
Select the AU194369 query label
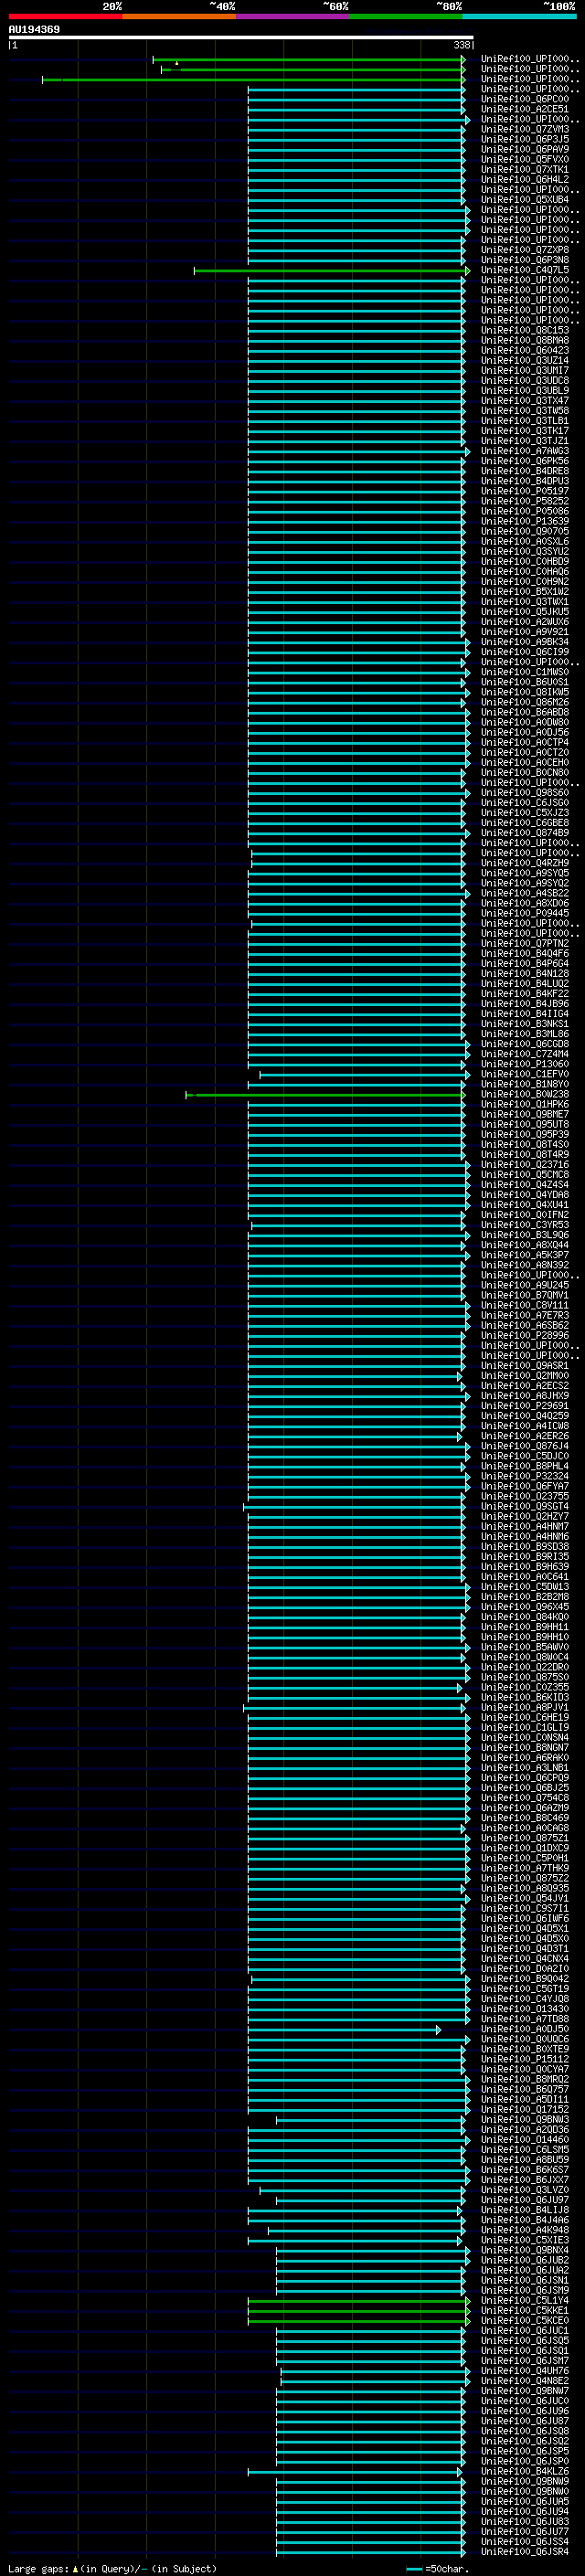pyautogui.click(x=34, y=30)
